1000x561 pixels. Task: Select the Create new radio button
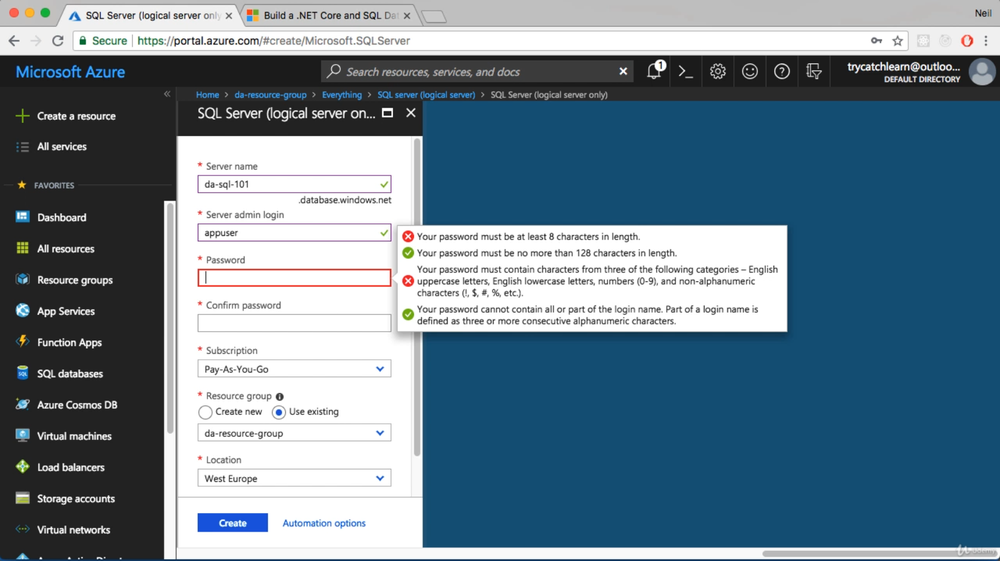pyautogui.click(x=205, y=412)
